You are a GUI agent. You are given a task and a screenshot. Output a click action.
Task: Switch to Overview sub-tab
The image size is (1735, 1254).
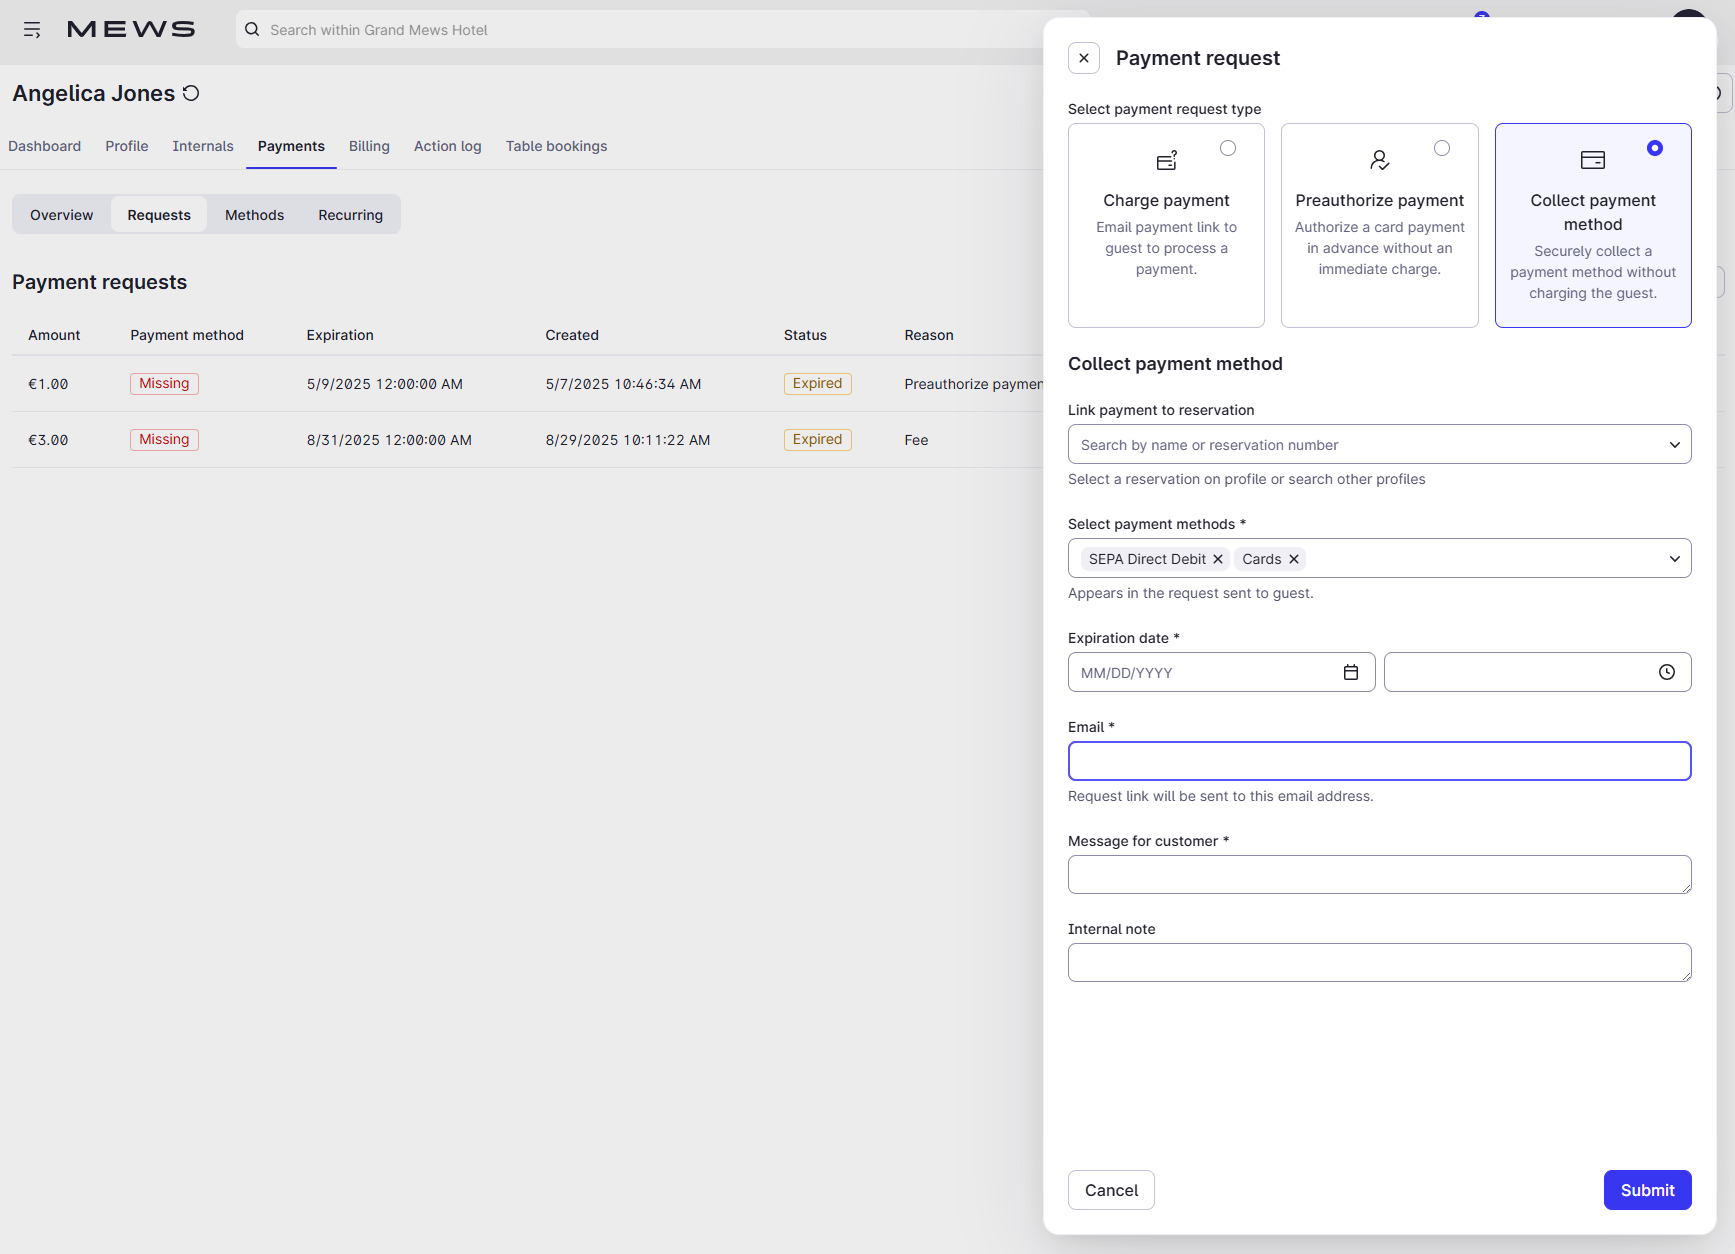(x=62, y=214)
